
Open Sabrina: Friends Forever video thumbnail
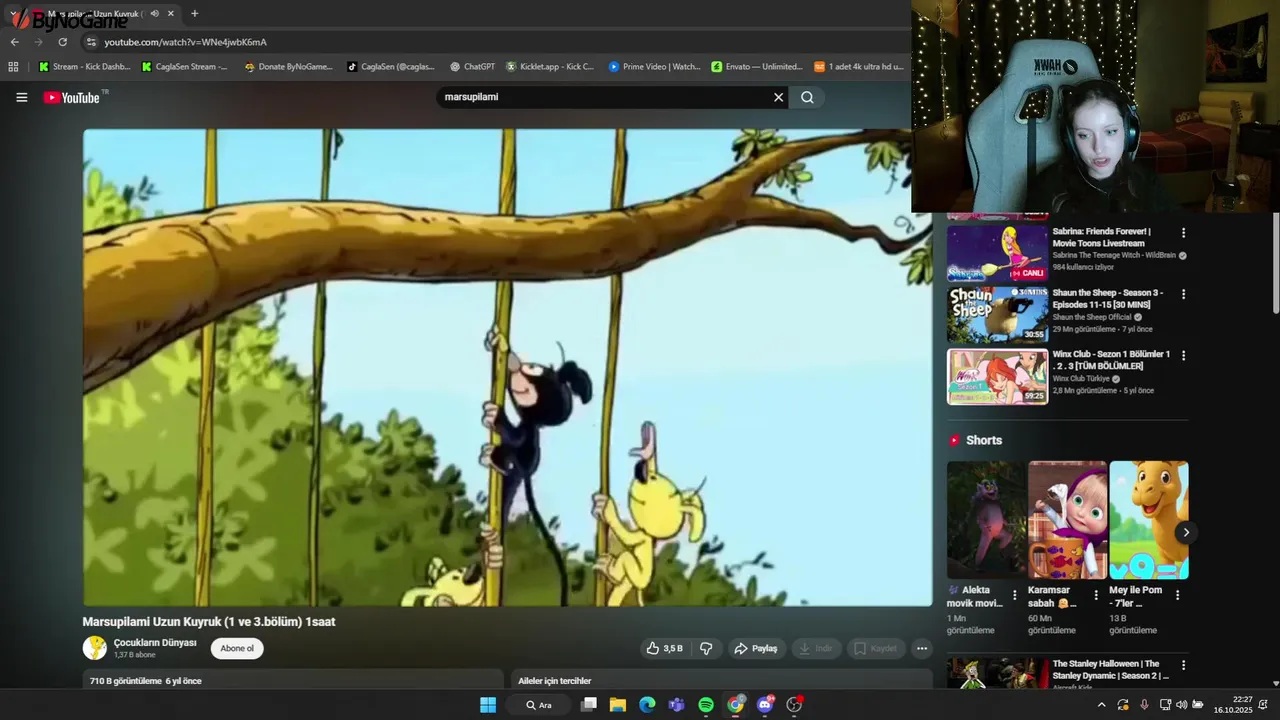[x=997, y=253]
